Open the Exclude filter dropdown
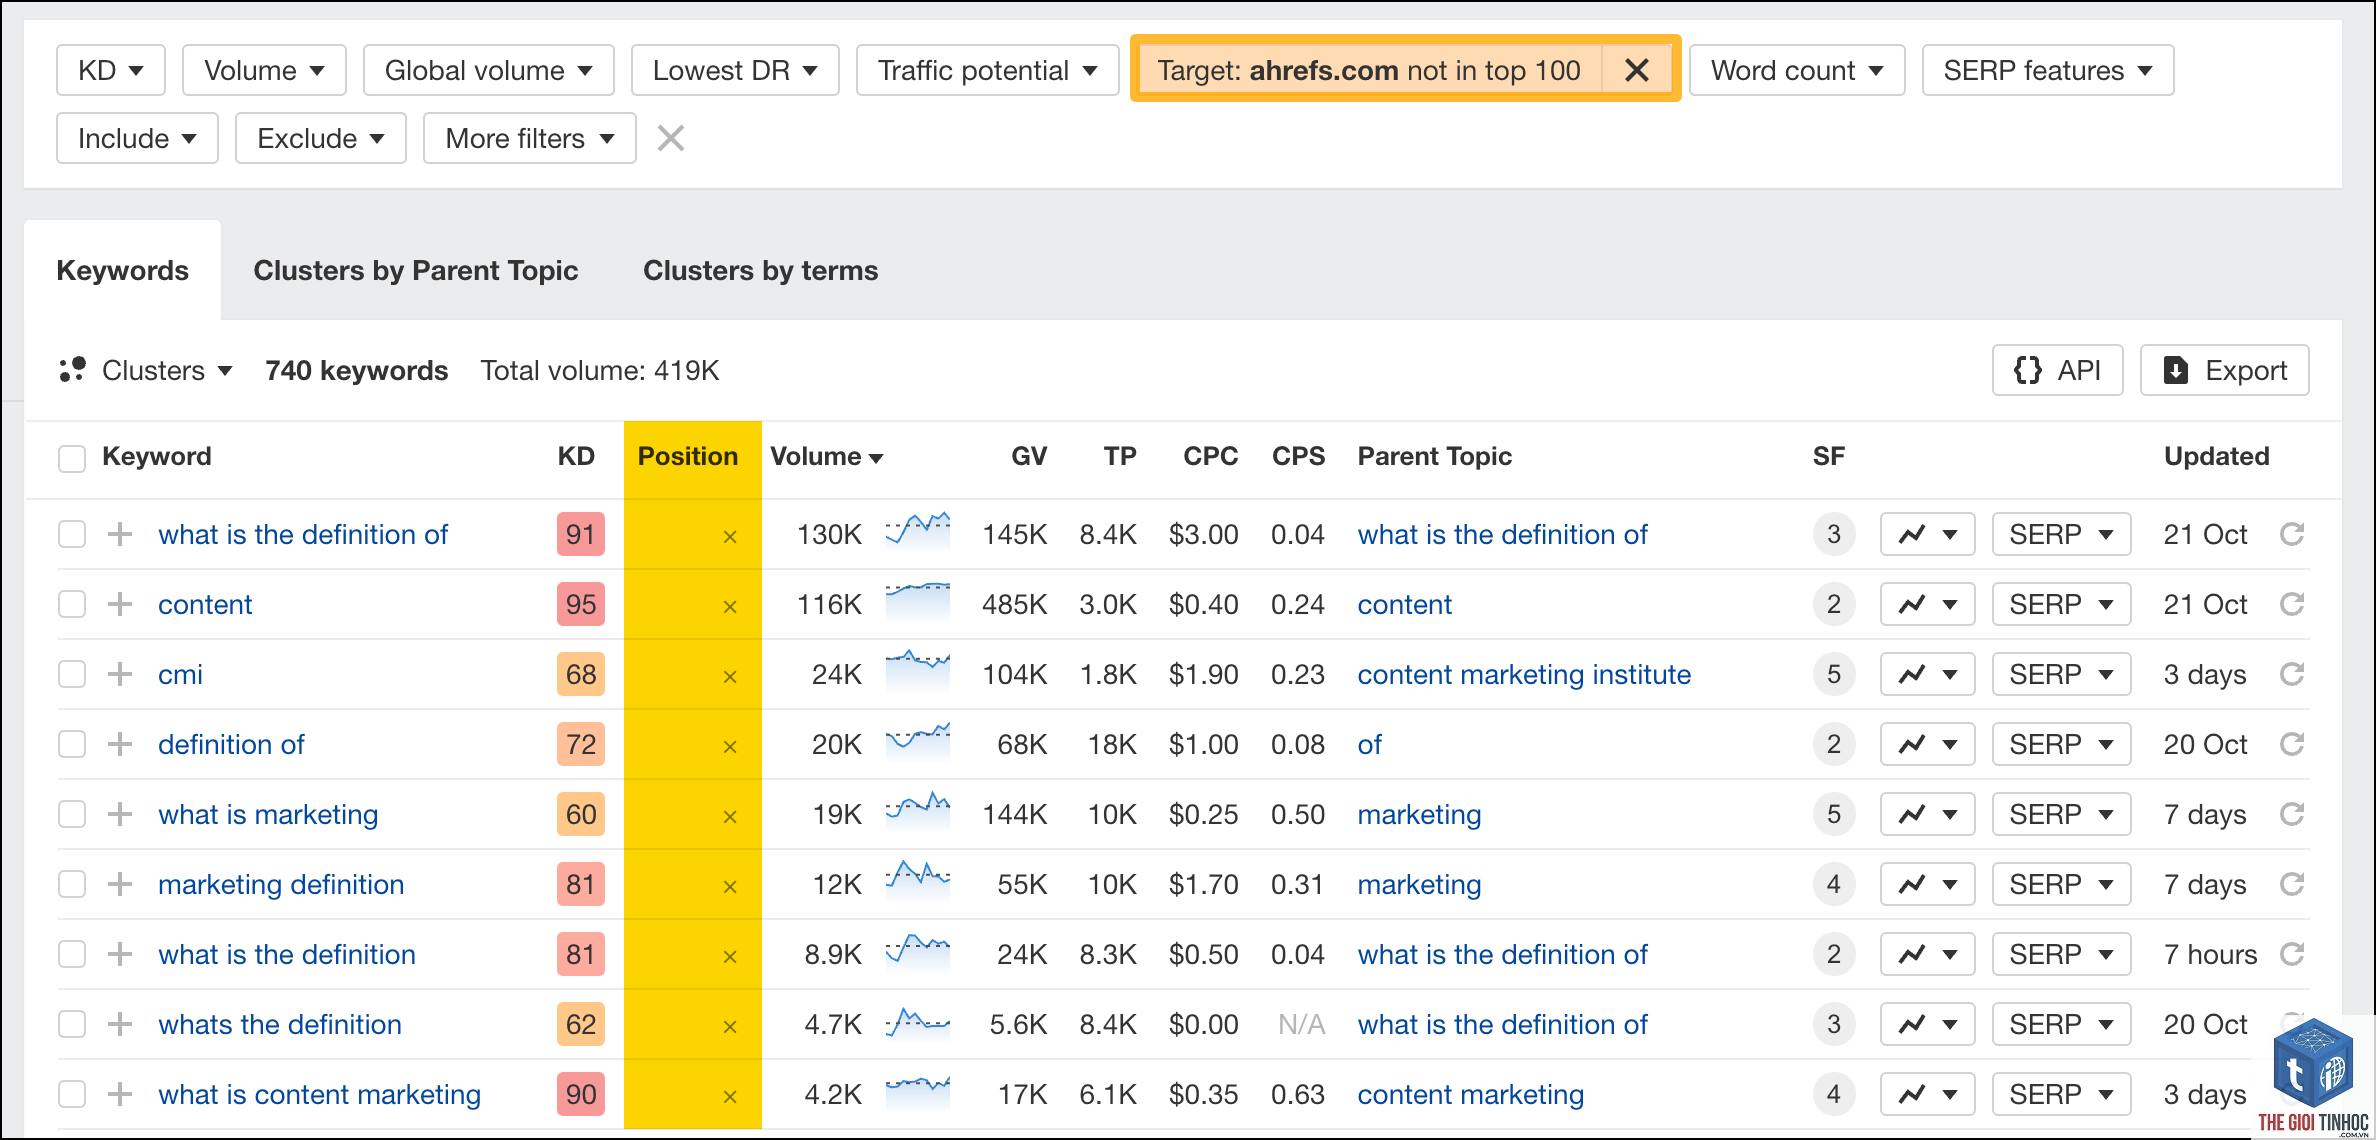The image size is (2376, 1140). [320, 138]
